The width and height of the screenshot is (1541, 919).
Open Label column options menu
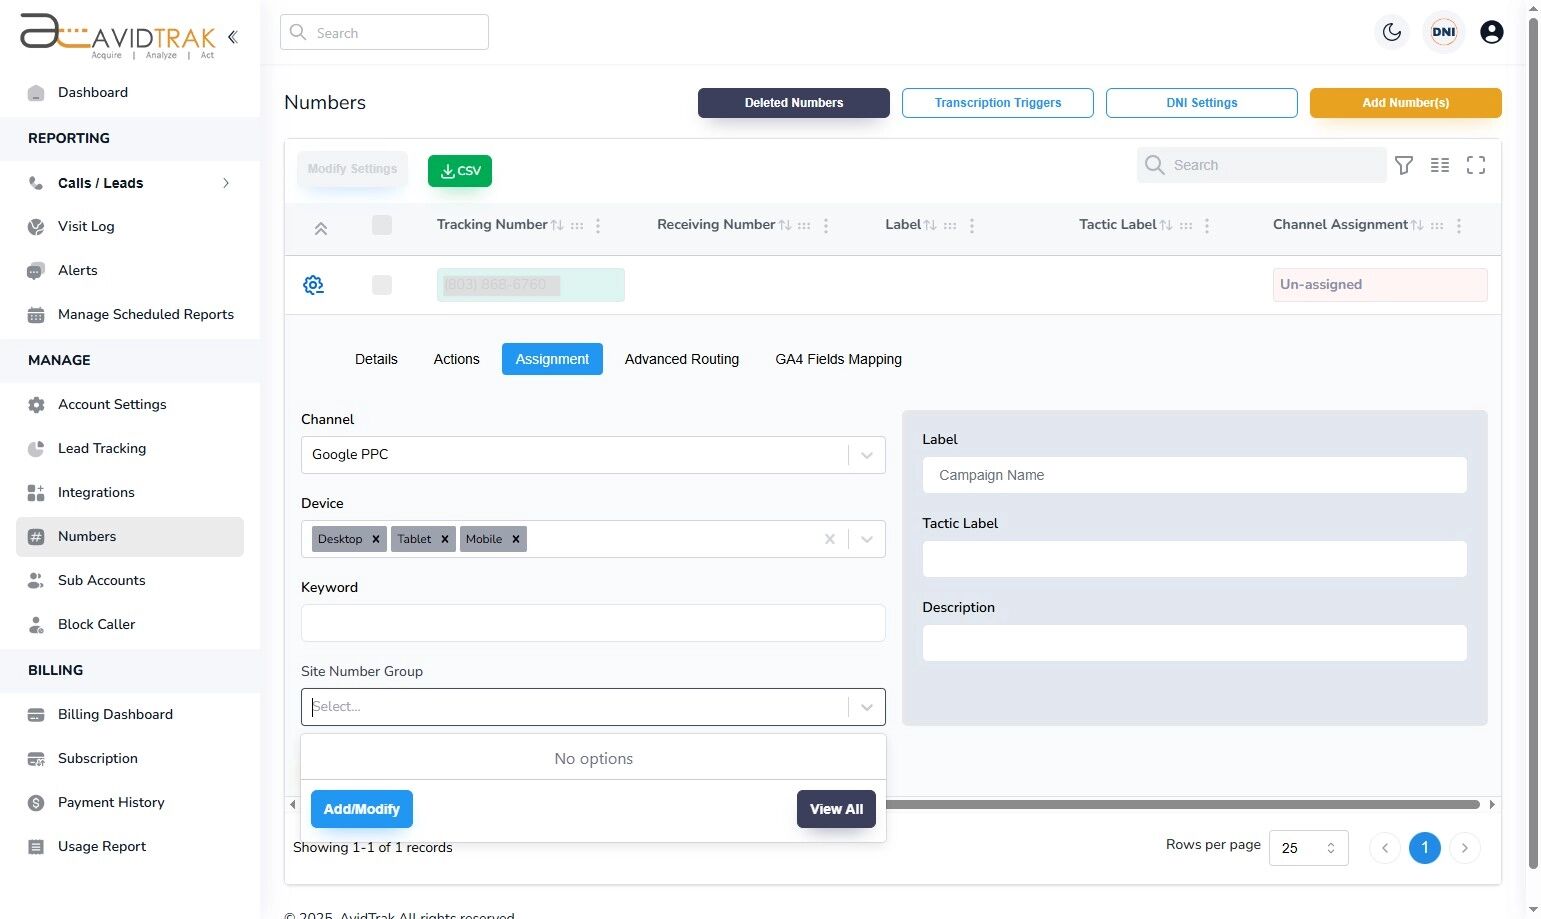tap(972, 226)
